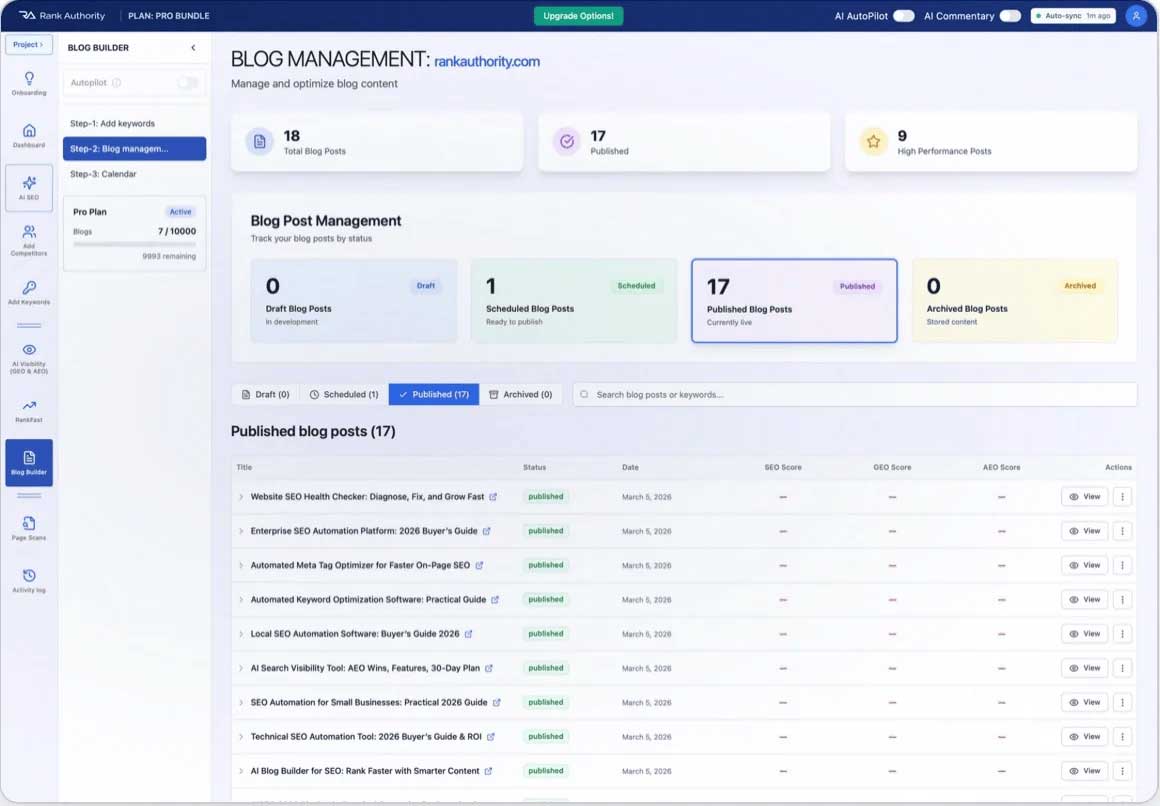This screenshot has height=806, width=1160.
Task: Click Autopilot info icon in Blog Builder panel
Action: click(x=116, y=83)
